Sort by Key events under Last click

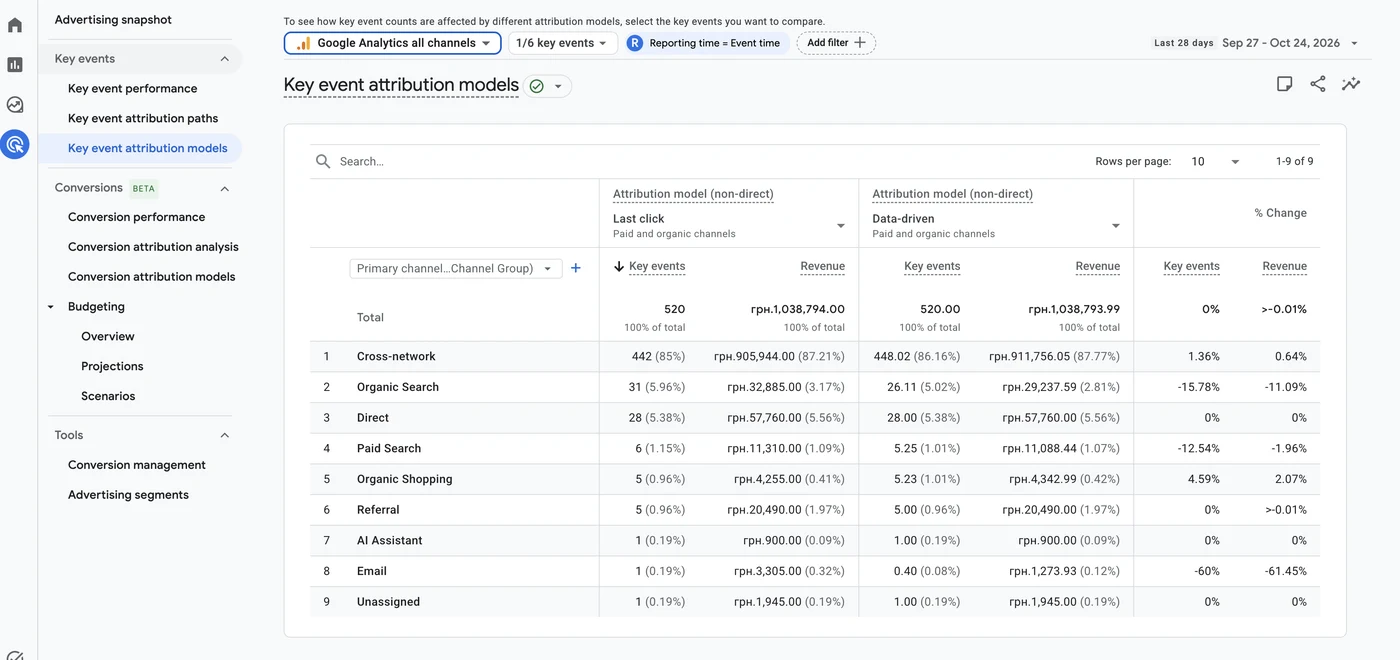657,266
